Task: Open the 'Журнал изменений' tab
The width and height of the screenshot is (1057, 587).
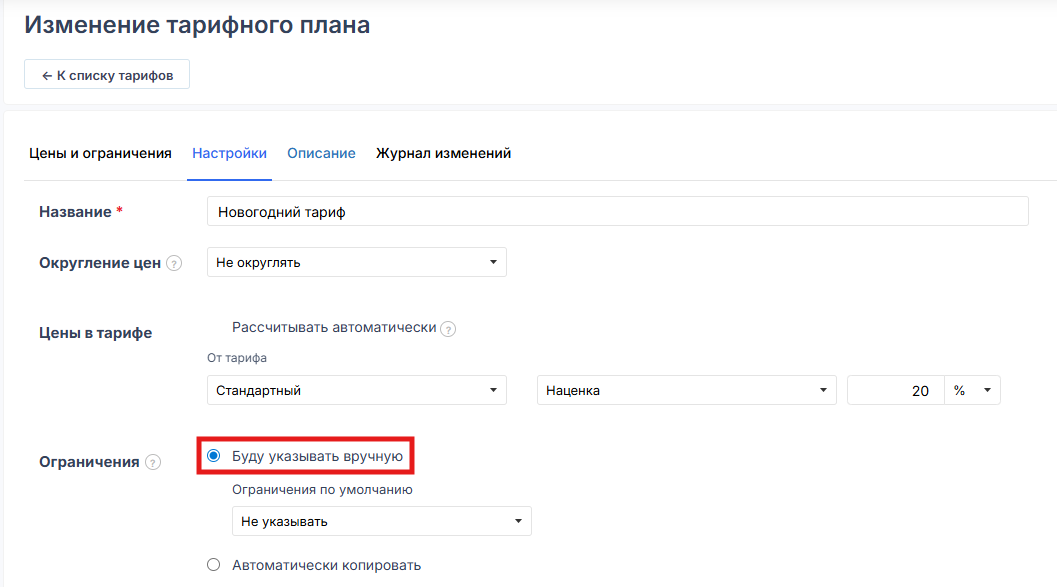Action: (443, 153)
